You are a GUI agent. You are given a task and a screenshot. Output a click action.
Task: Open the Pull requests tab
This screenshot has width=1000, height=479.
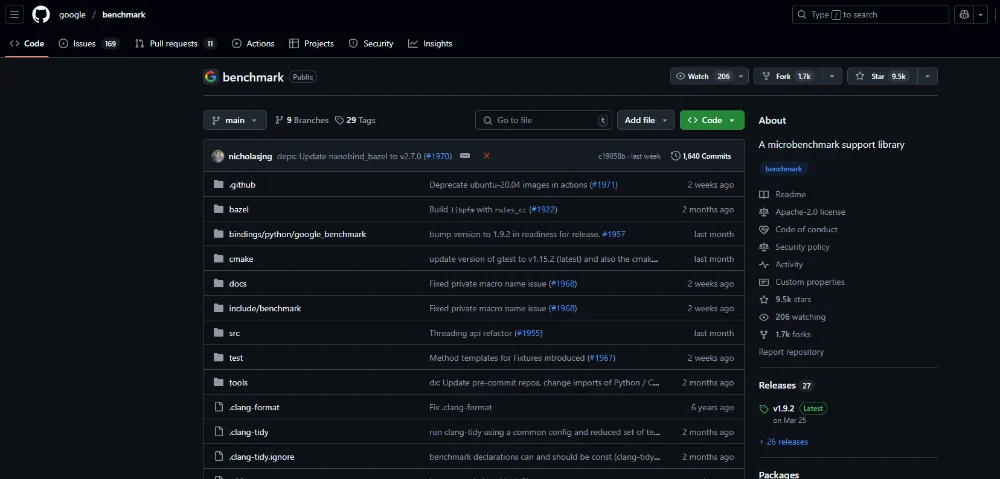(x=174, y=44)
